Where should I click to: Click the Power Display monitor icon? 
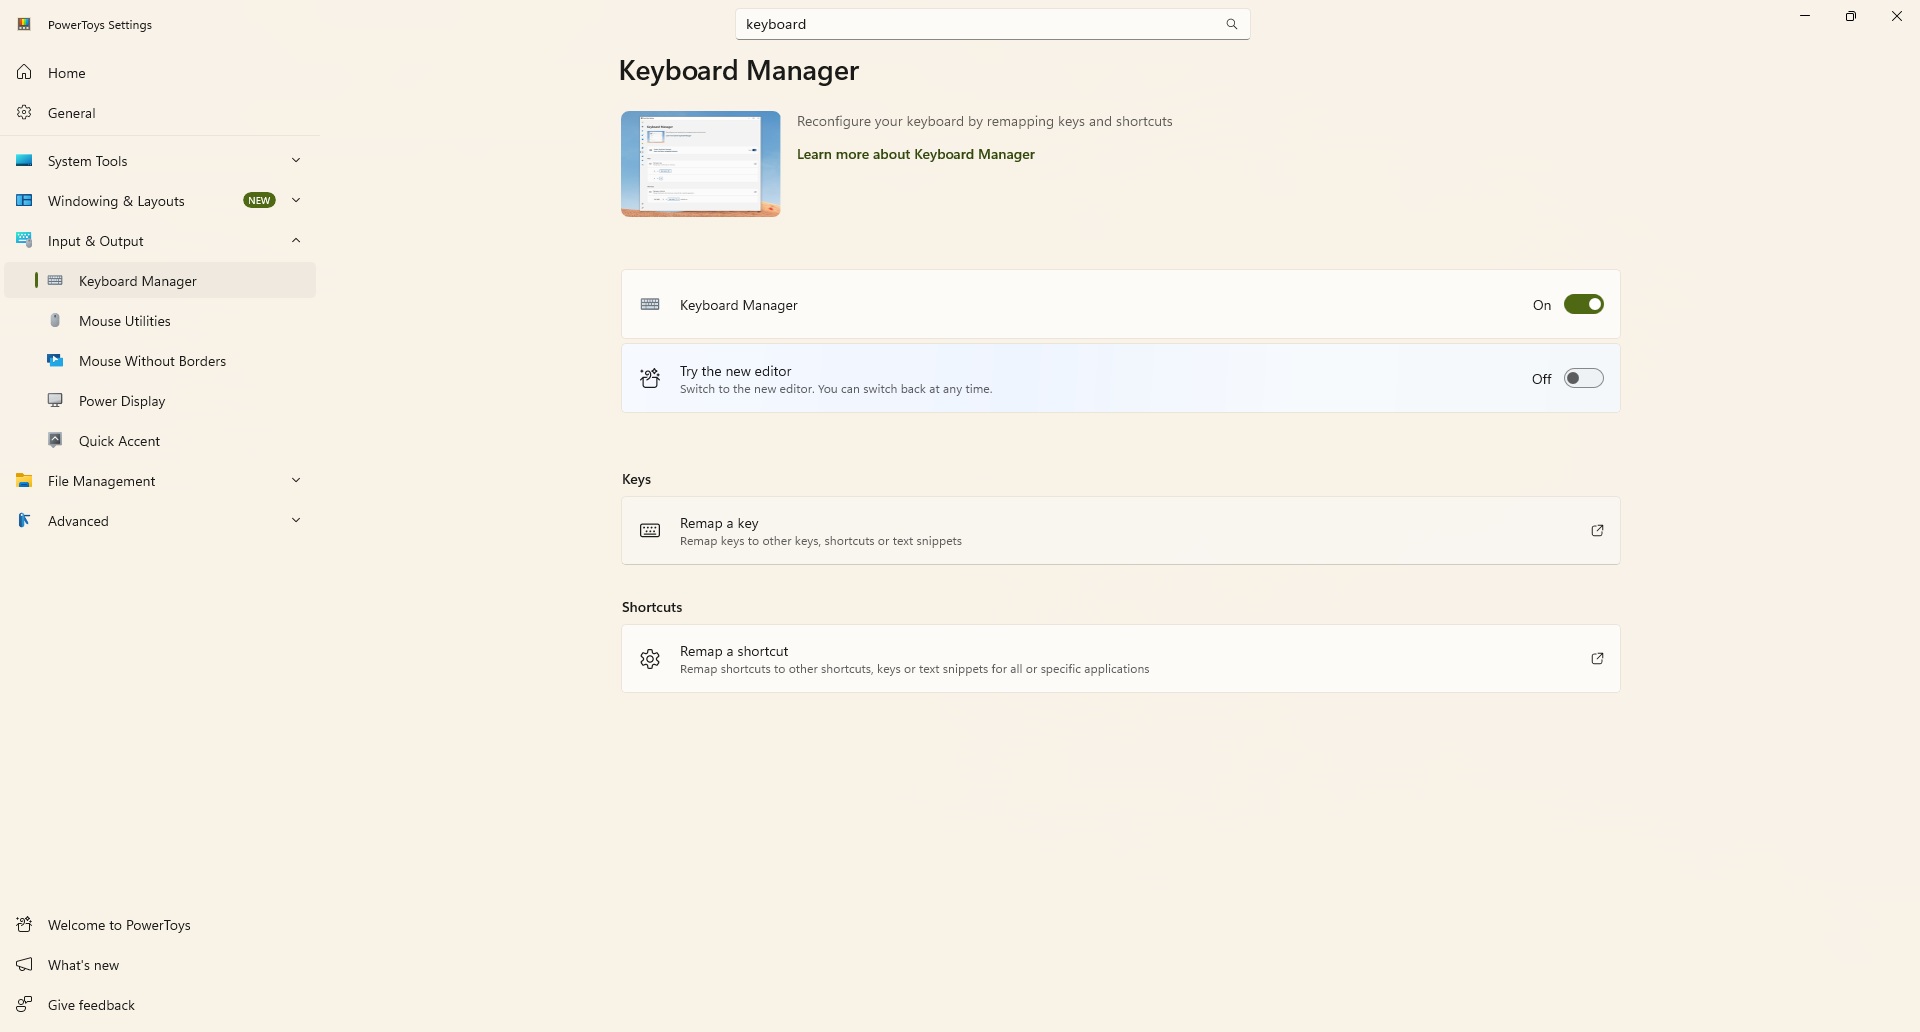coord(56,401)
